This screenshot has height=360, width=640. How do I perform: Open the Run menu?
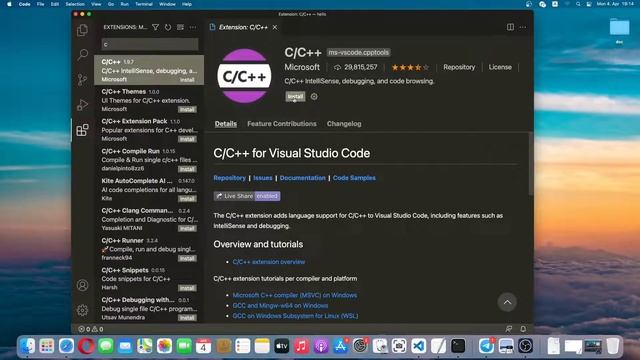[x=124, y=4]
